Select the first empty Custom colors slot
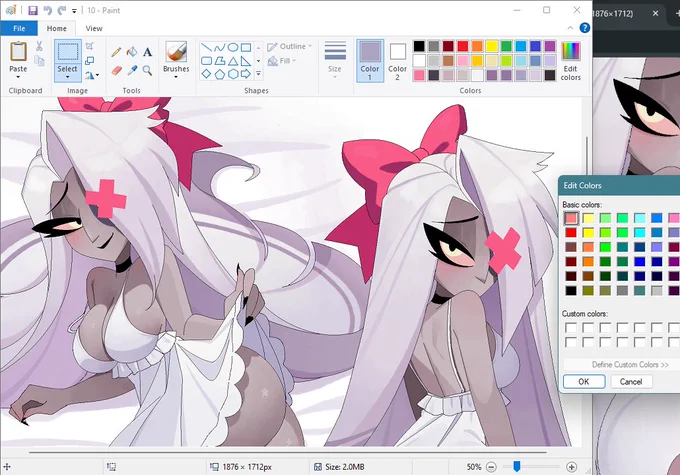This screenshot has width=680, height=475. (571, 328)
